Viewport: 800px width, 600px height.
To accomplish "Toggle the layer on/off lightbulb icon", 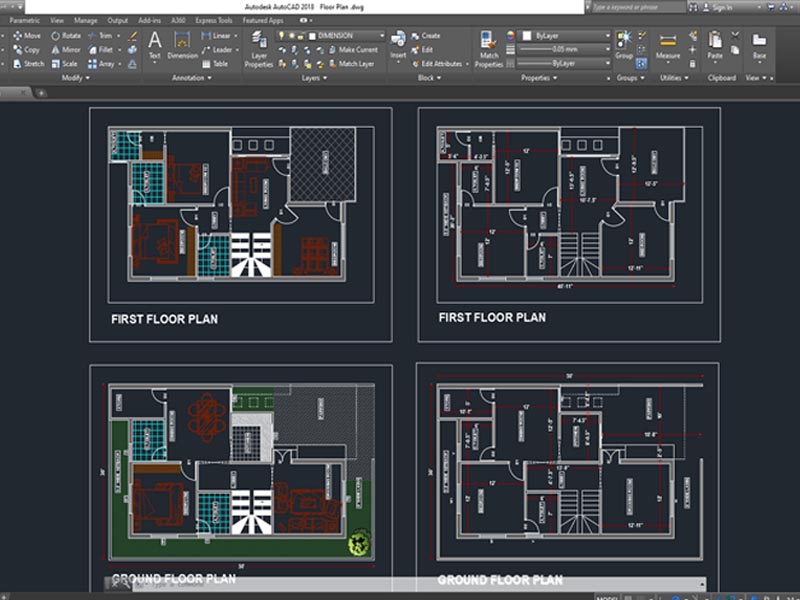I will (281, 35).
